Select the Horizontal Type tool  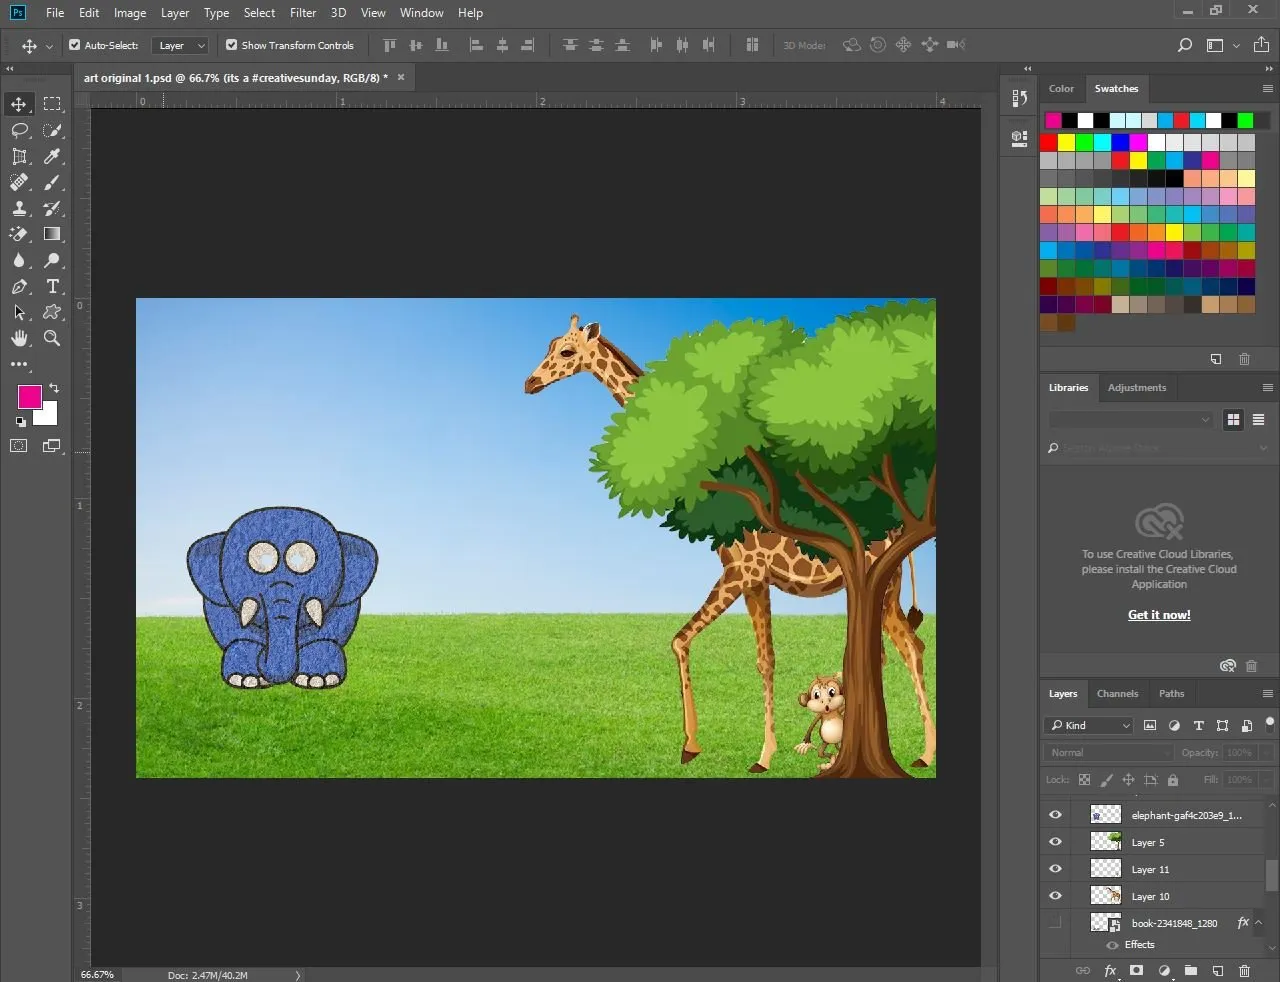53,286
